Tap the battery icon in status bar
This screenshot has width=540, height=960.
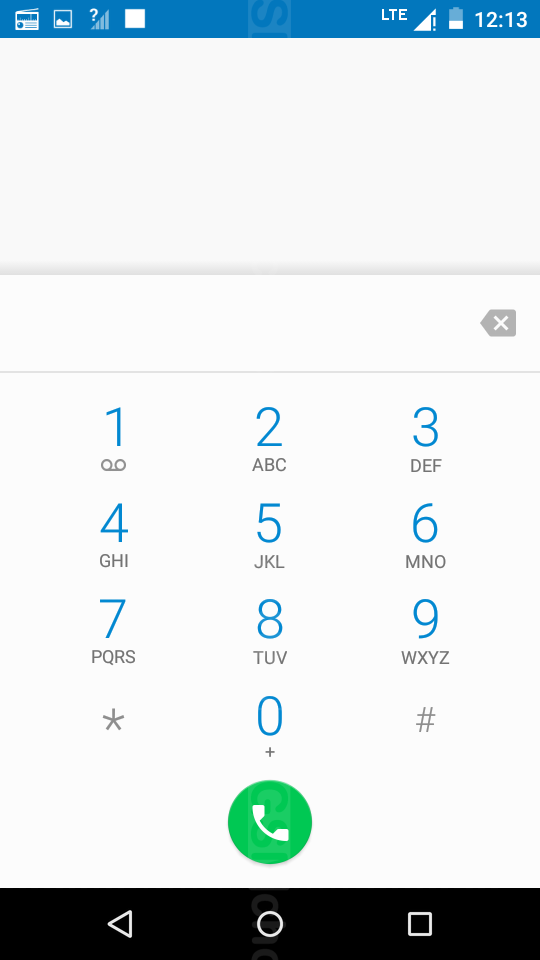(x=456, y=18)
